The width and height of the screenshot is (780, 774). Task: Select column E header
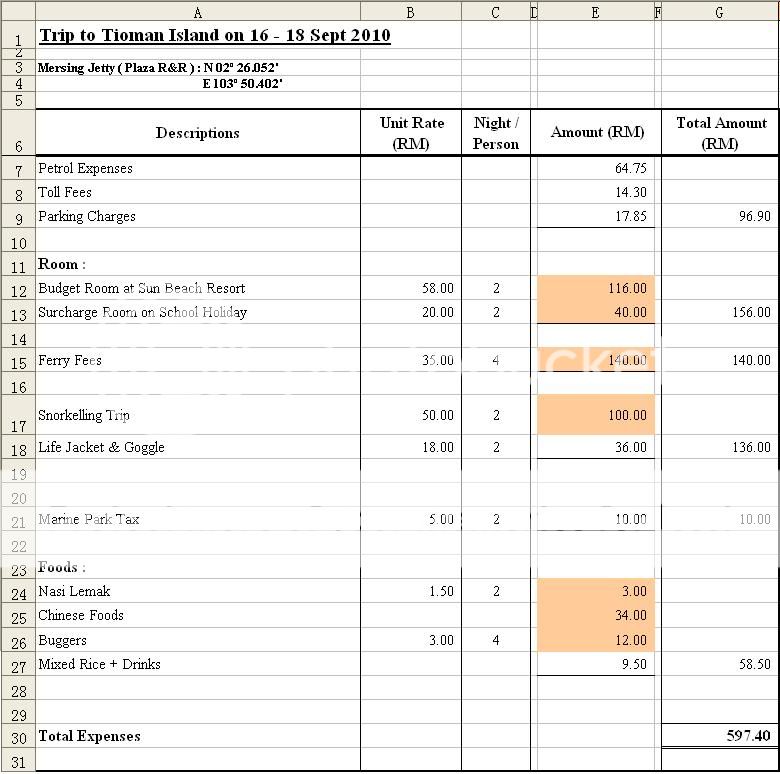click(595, 12)
